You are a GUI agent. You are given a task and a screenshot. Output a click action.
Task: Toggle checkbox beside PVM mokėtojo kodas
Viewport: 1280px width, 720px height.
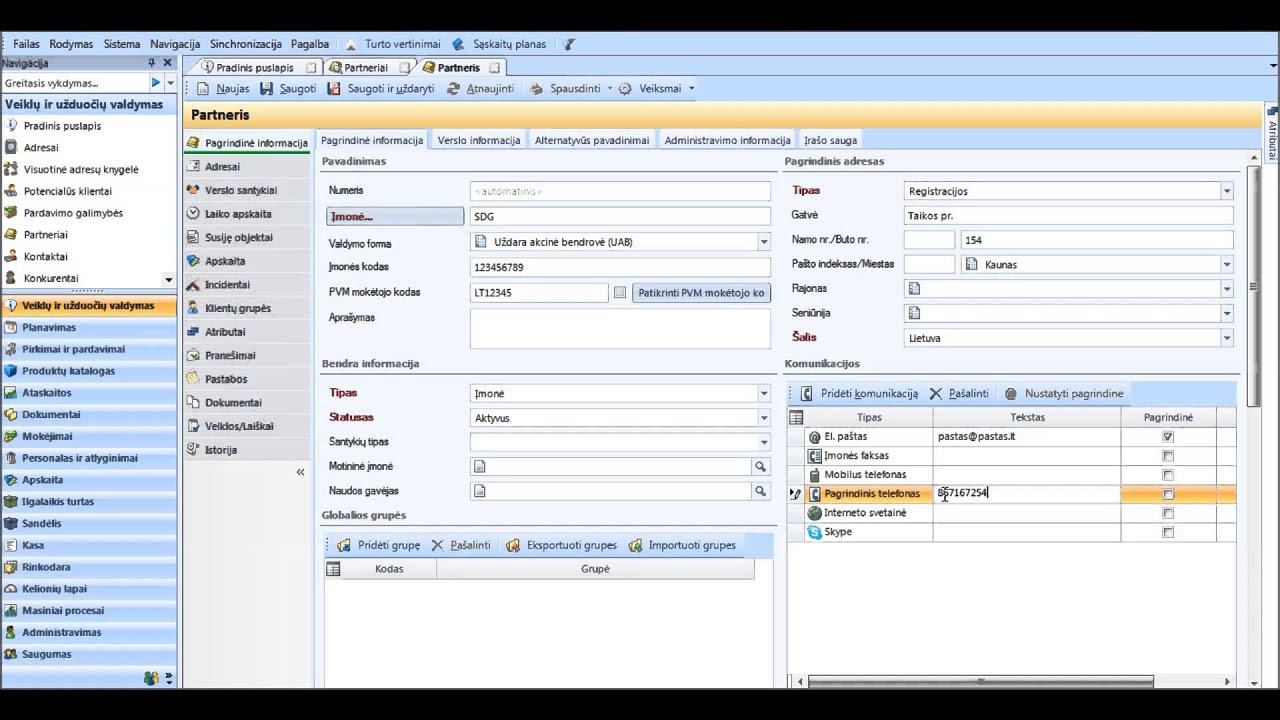coord(620,293)
